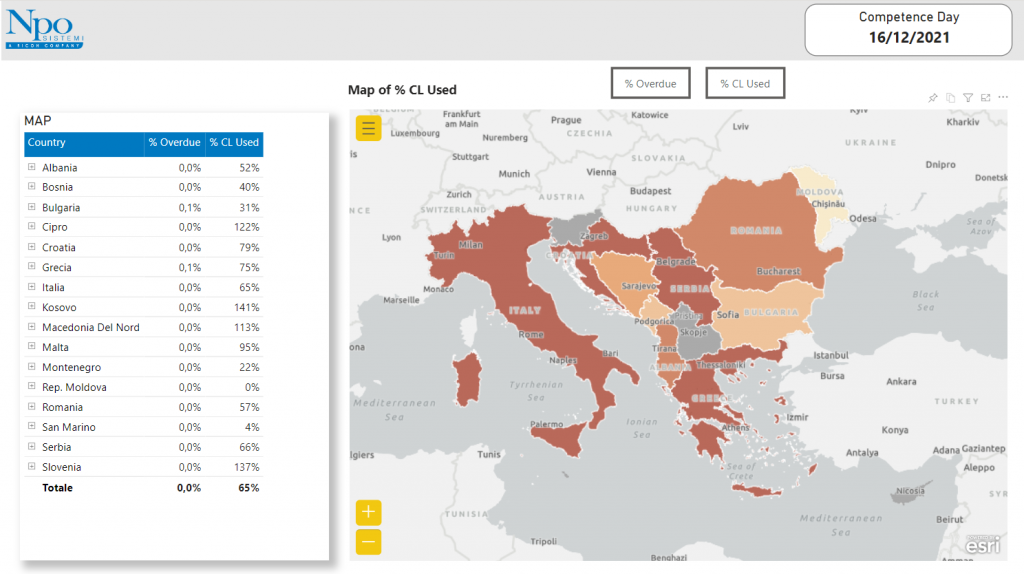Viewport: 1024px width, 574px height.
Task: Switch map to % Overdue view
Action: tap(650, 84)
